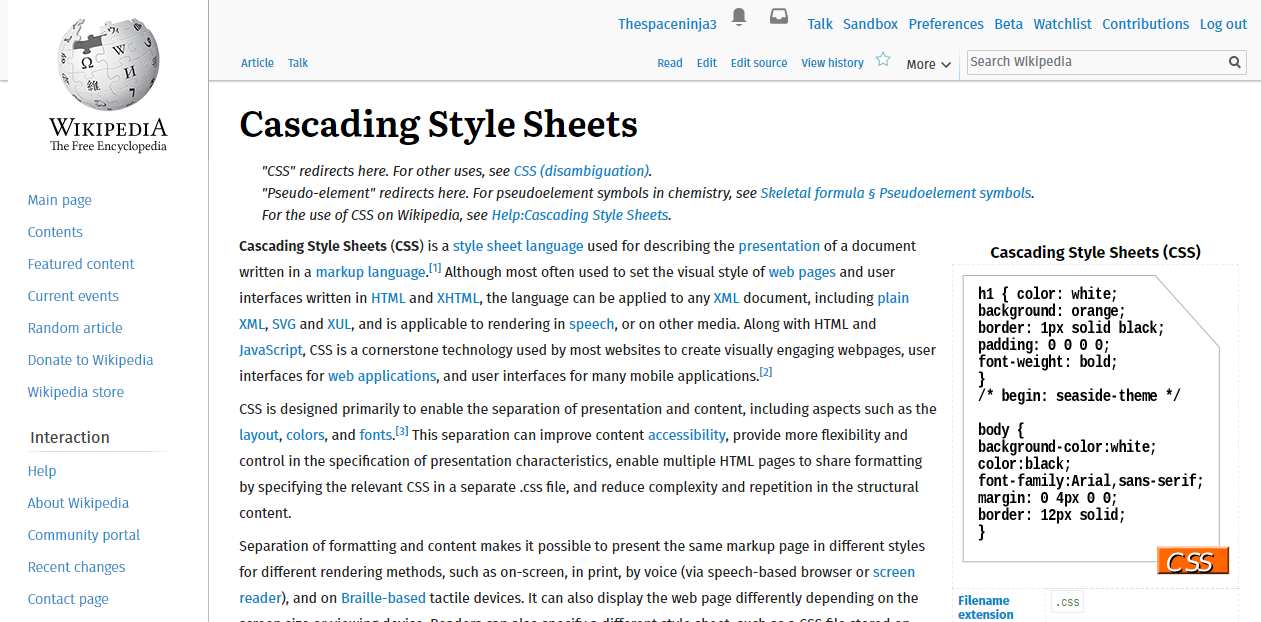This screenshot has width=1261, height=622.
Task: Open Donate to Wikipedia link
Action: (x=90, y=360)
